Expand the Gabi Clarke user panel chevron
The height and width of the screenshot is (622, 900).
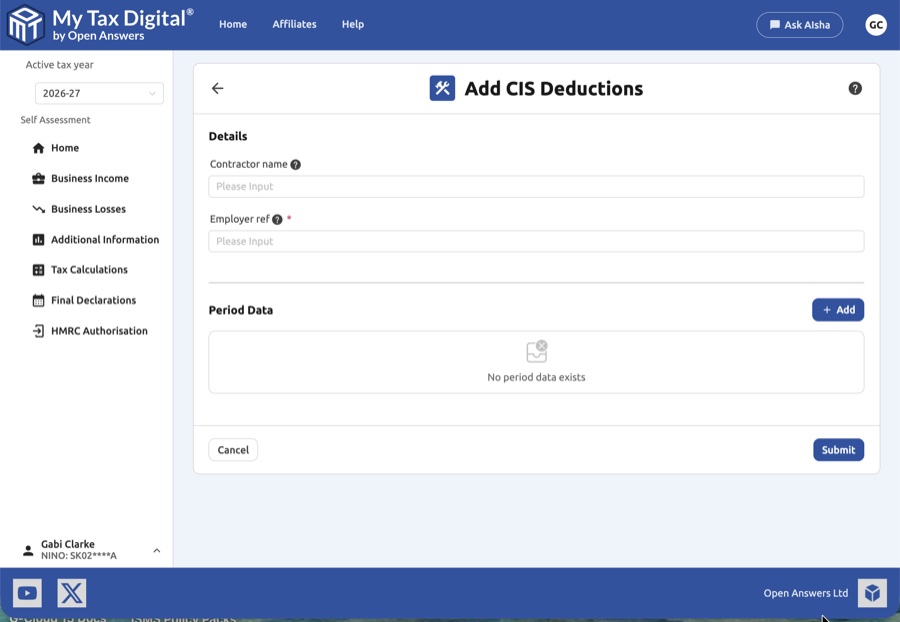pos(156,550)
